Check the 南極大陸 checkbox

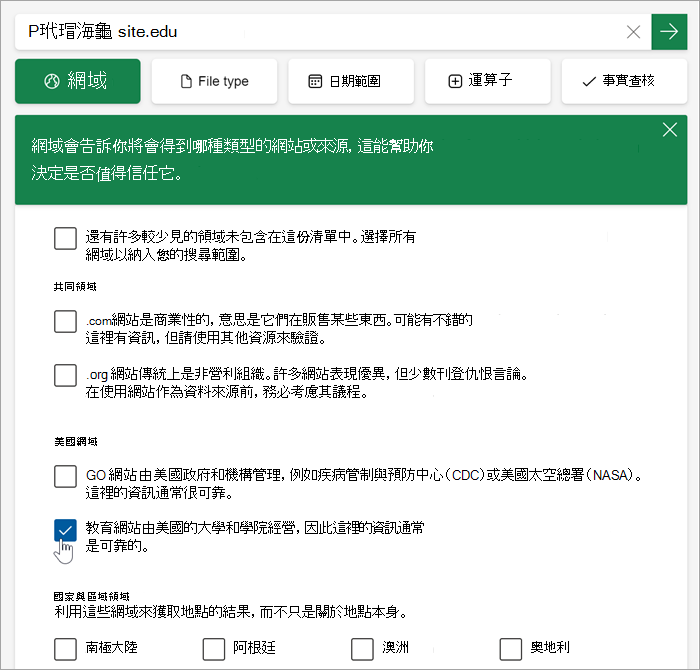click(65, 649)
